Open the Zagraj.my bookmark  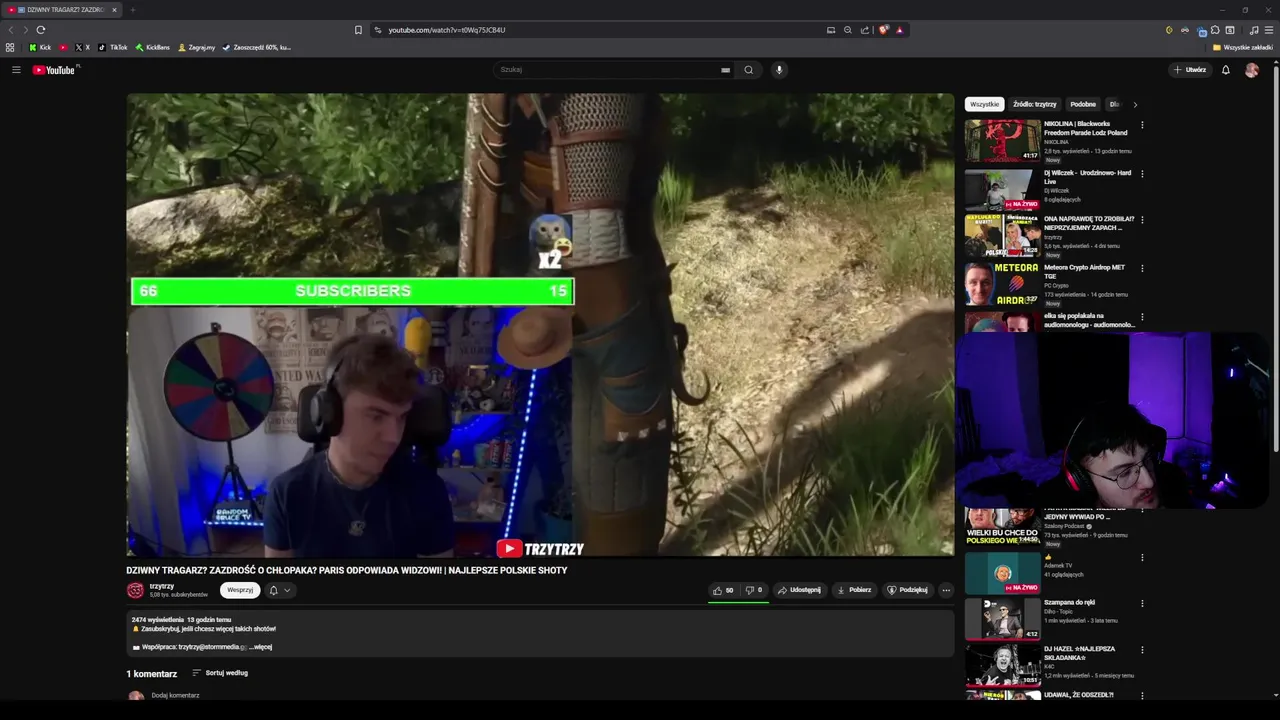[196, 47]
